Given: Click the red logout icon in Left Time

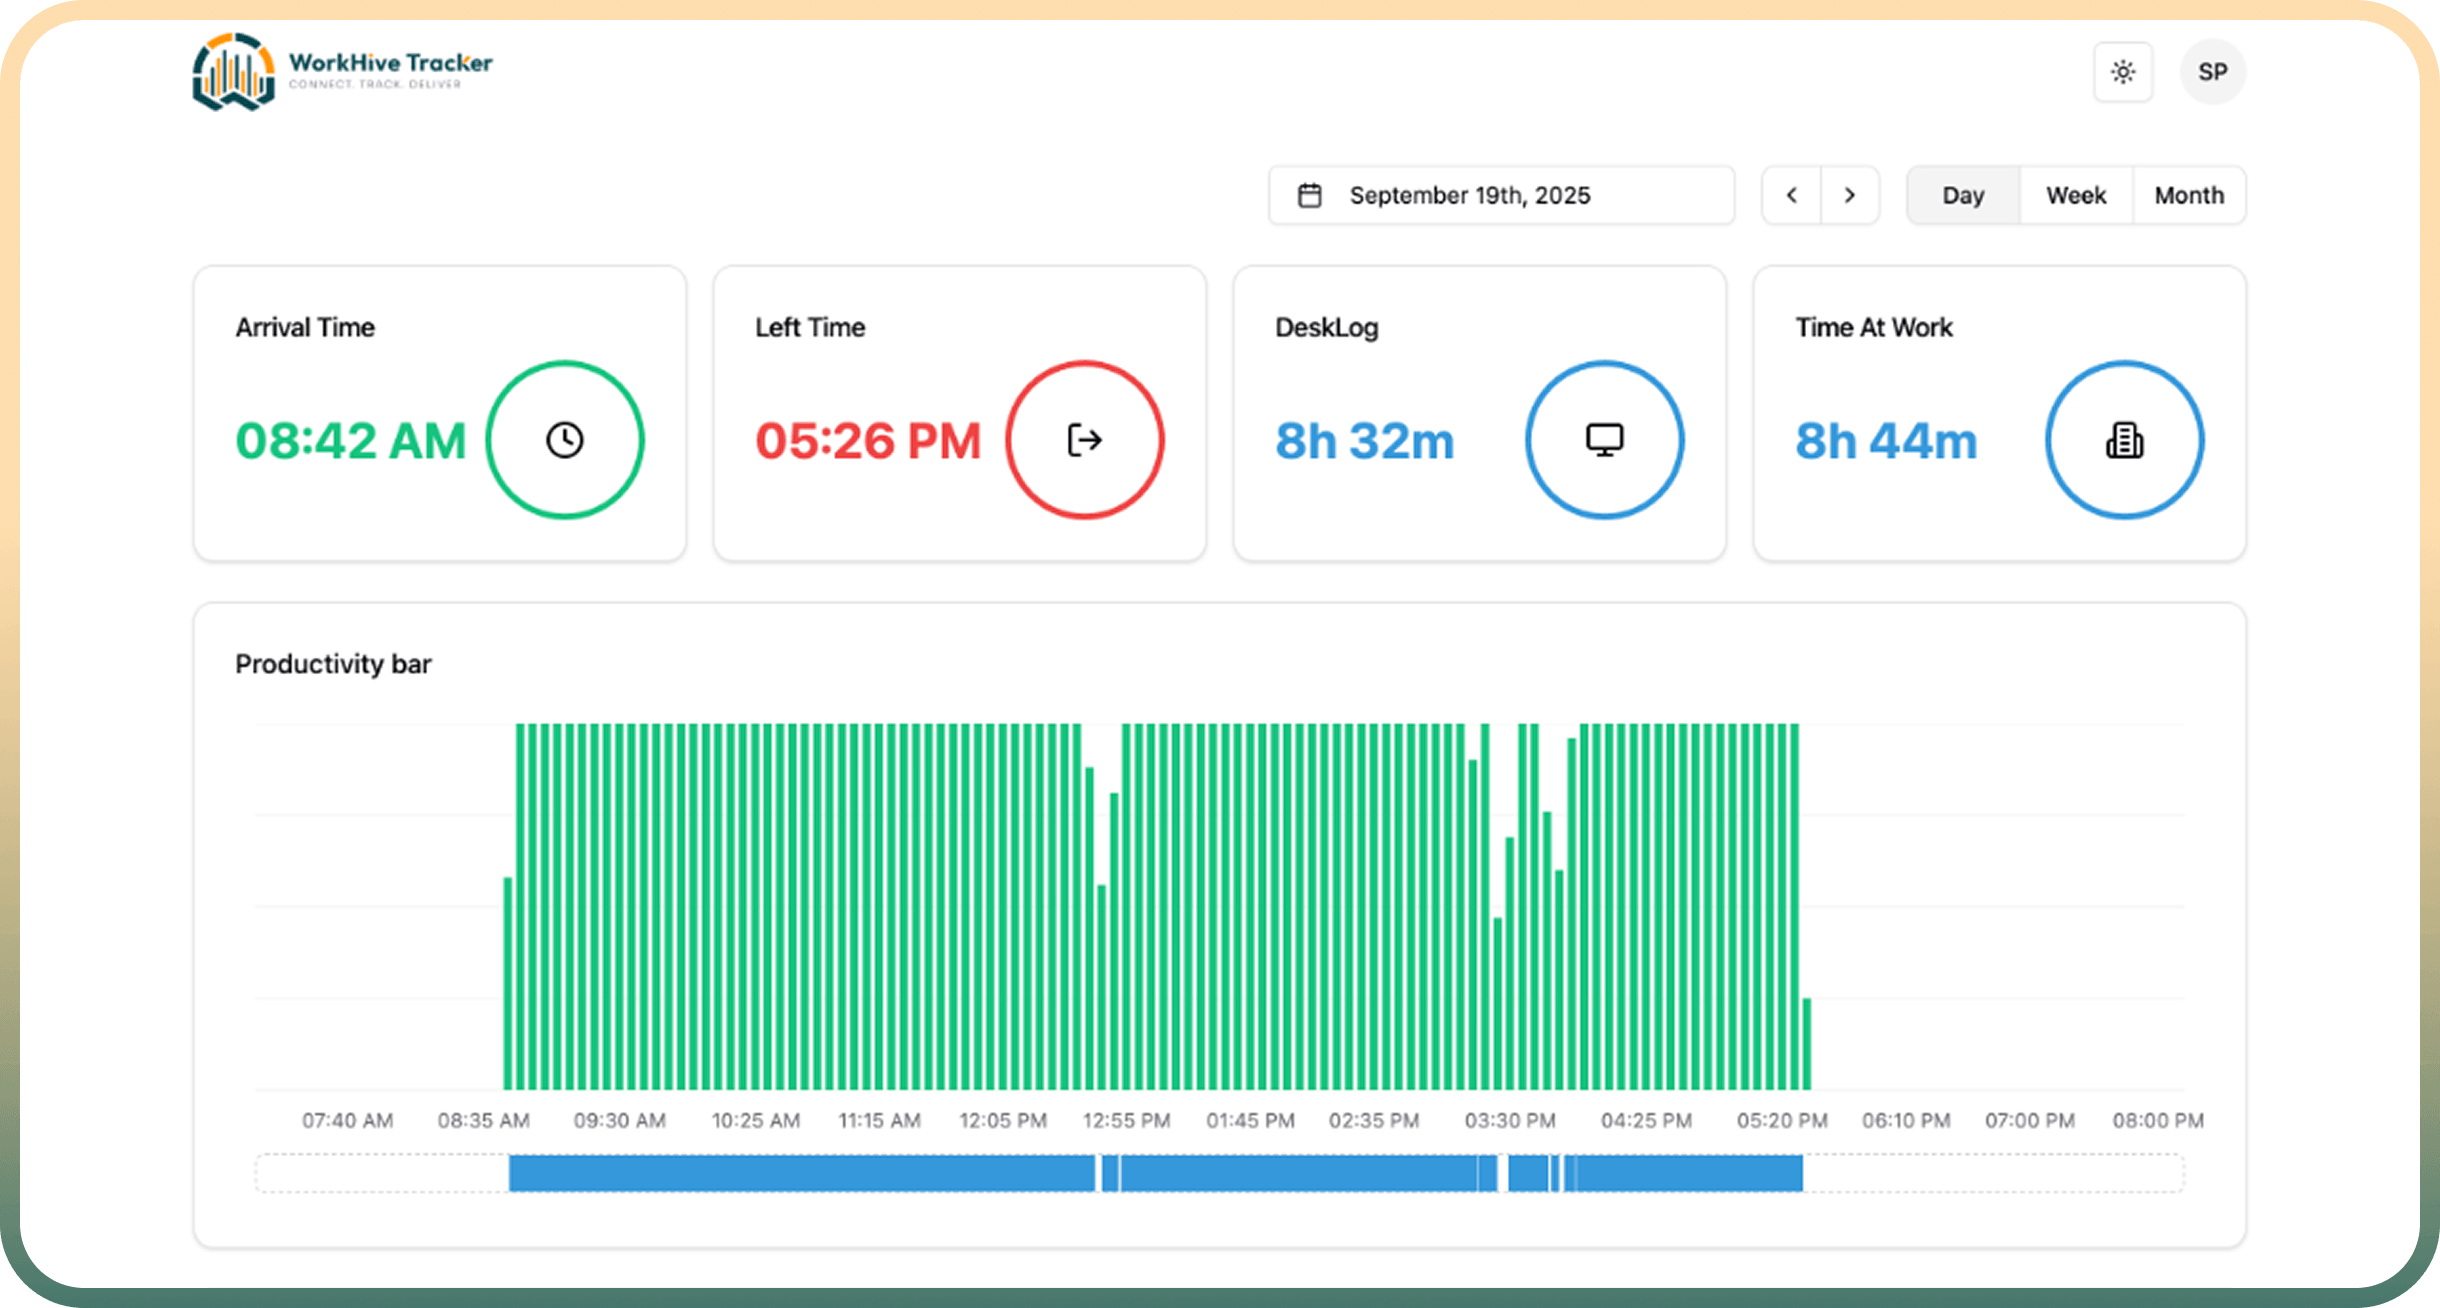Looking at the screenshot, I should [x=1085, y=440].
